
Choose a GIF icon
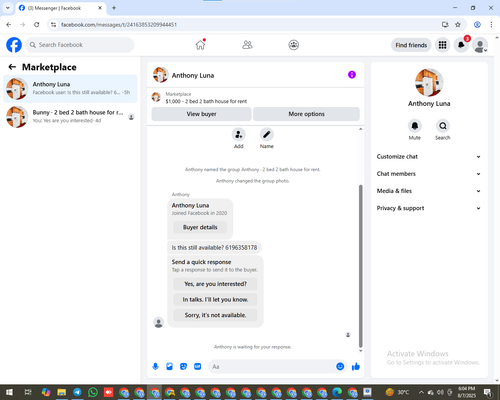[x=198, y=367]
